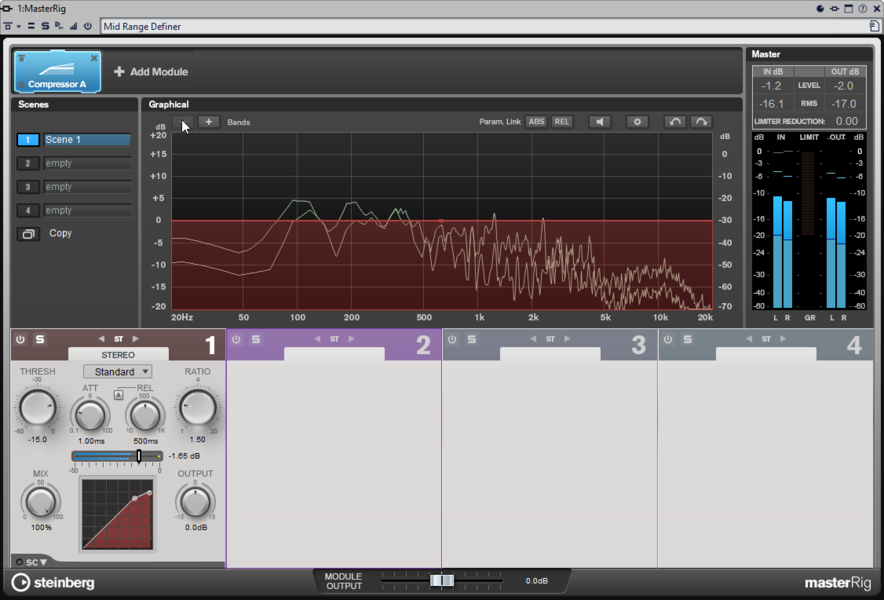The width and height of the screenshot is (884, 600).
Task: Click the Copy scene label
Action: (60, 233)
